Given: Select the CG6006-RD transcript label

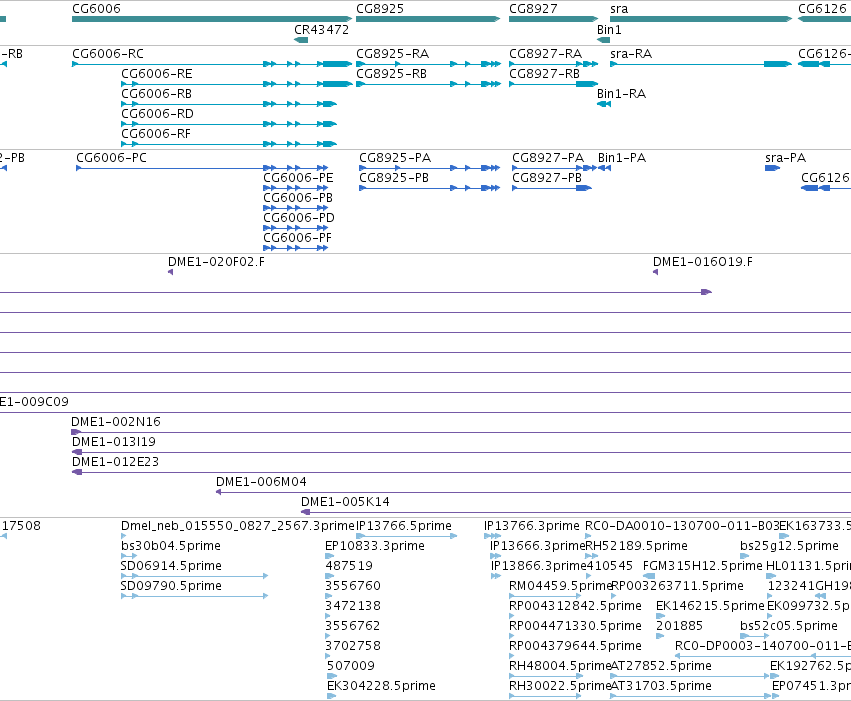Looking at the screenshot, I should 157,114.
